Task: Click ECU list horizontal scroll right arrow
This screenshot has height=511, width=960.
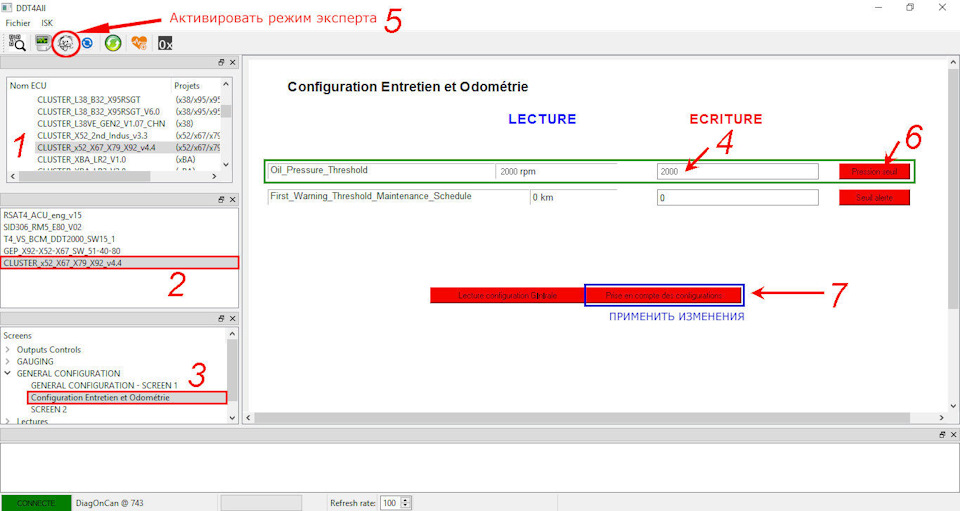Action: [214, 176]
